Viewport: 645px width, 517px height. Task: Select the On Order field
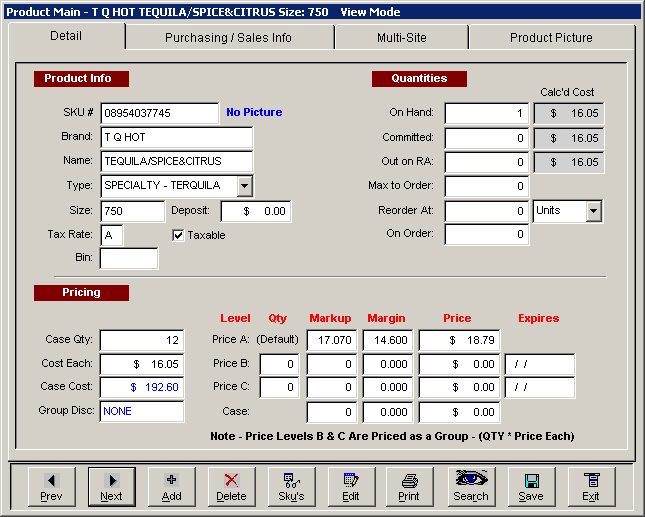[x=487, y=234]
